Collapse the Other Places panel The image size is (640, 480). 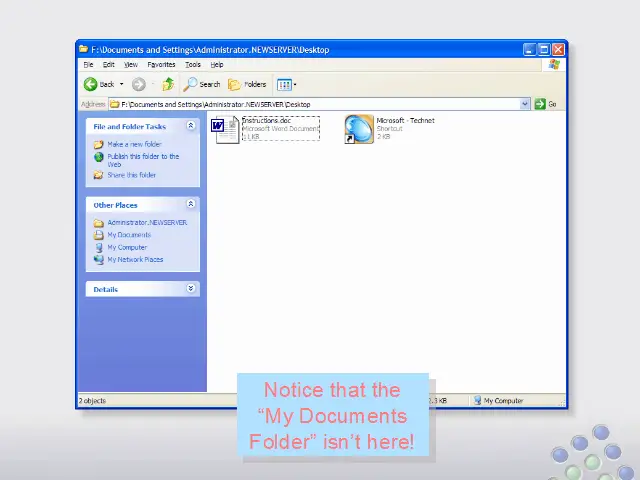[190, 205]
